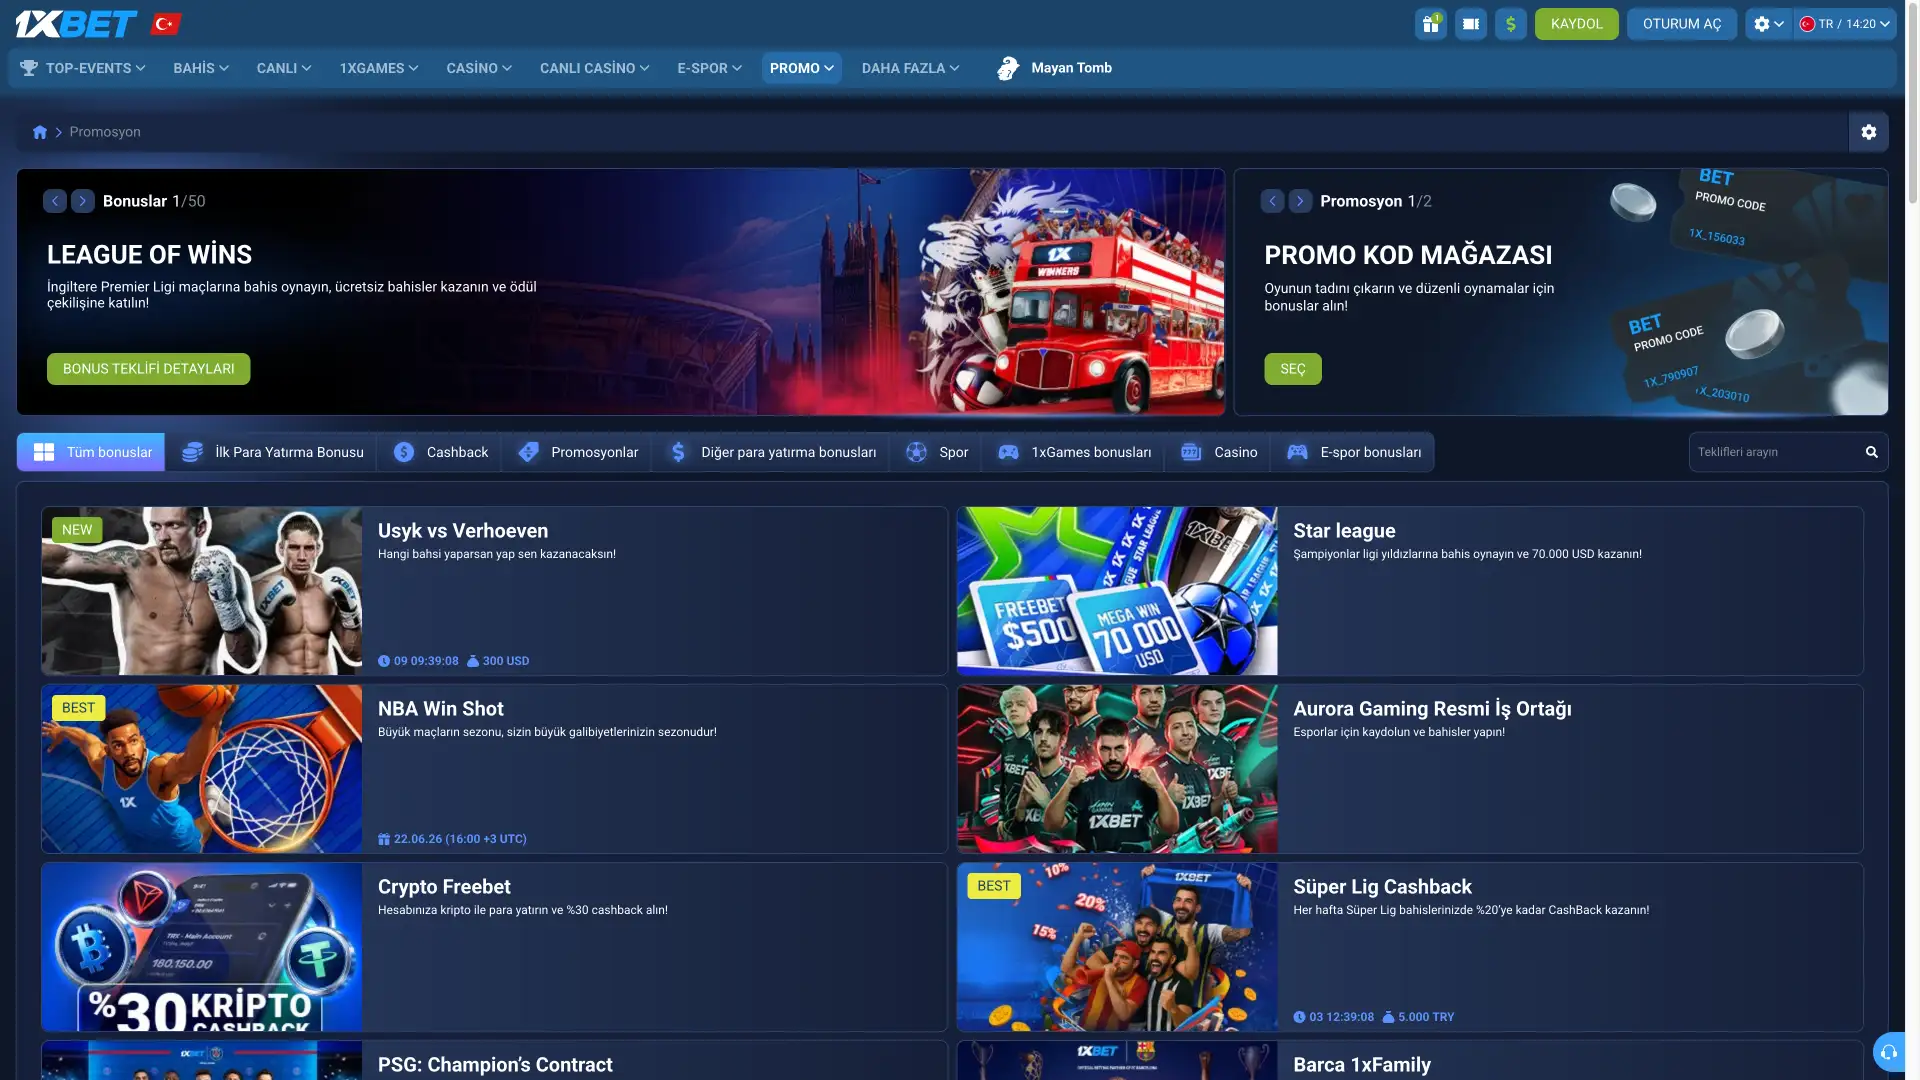The image size is (1920, 1080).
Task: Expand the CANLI CASİNO menu
Action: [595, 68]
